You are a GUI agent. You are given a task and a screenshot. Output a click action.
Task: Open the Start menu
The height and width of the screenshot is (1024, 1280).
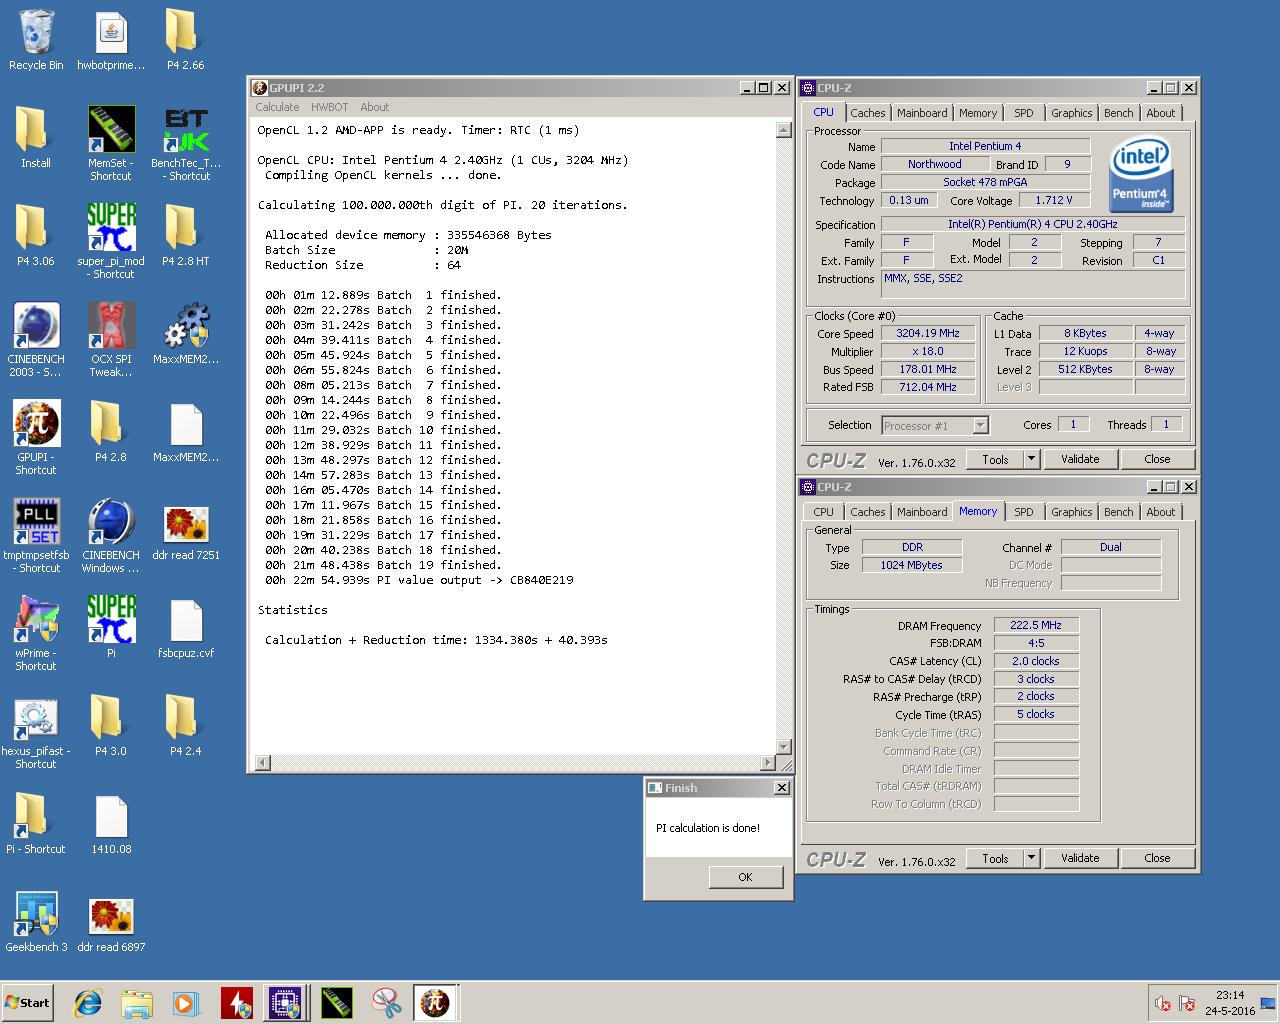pos(28,1003)
